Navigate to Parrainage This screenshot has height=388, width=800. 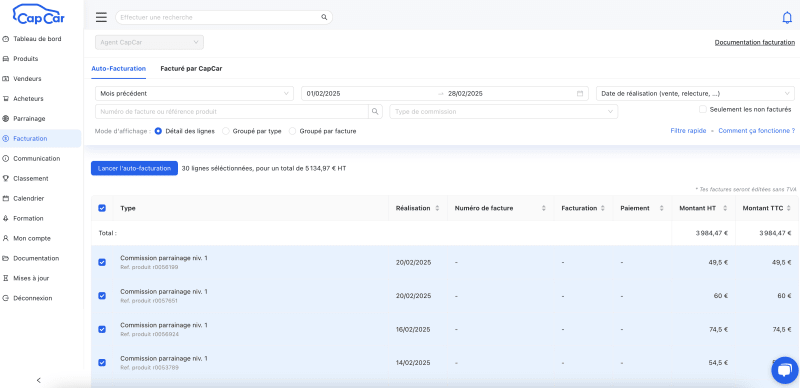tap(29, 118)
